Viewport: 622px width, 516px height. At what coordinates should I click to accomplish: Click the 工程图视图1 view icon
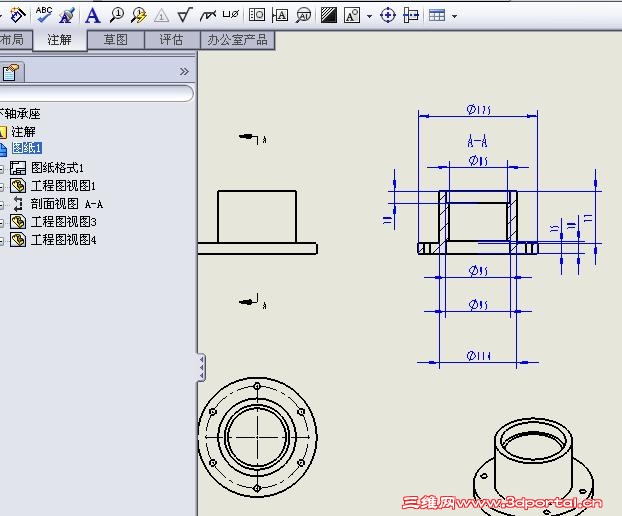coord(18,186)
